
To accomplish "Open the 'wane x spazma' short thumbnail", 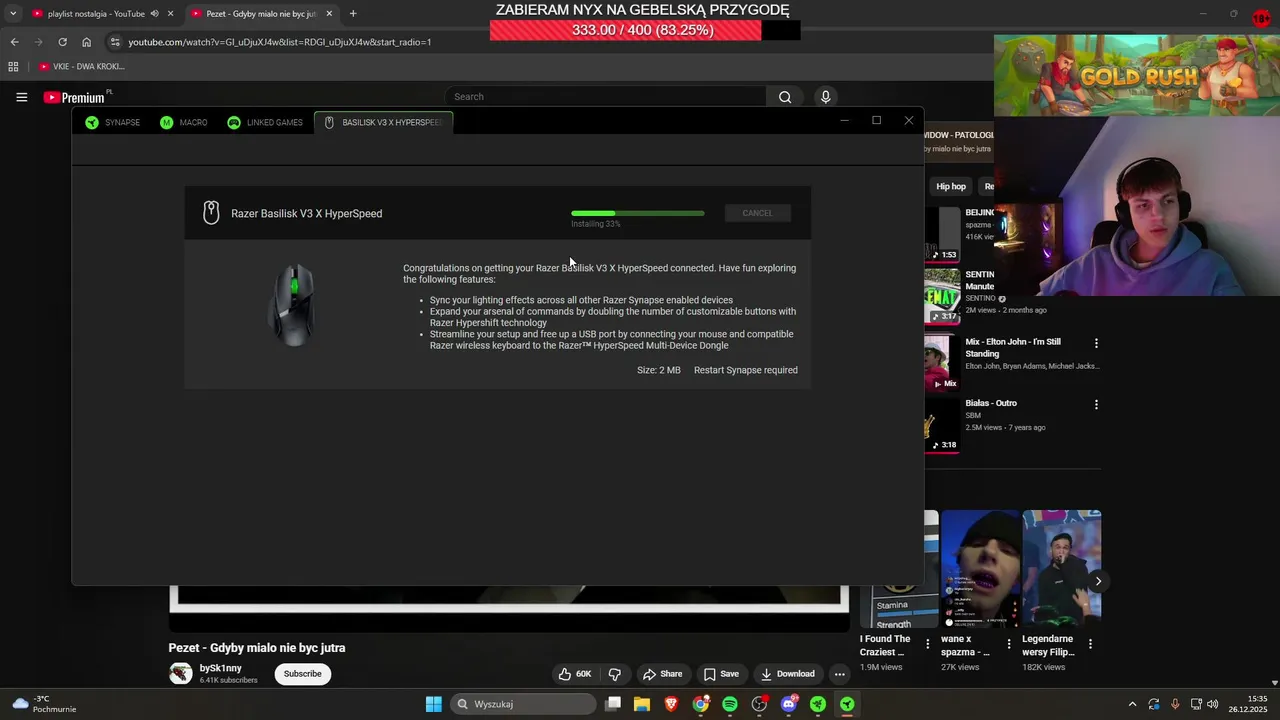I will point(980,568).
